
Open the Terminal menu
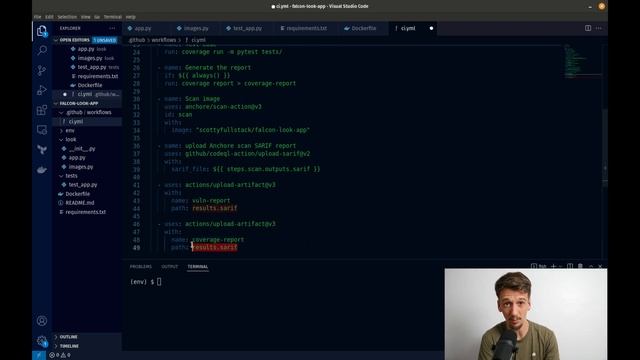pyautogui.click(x=113, y=17)
